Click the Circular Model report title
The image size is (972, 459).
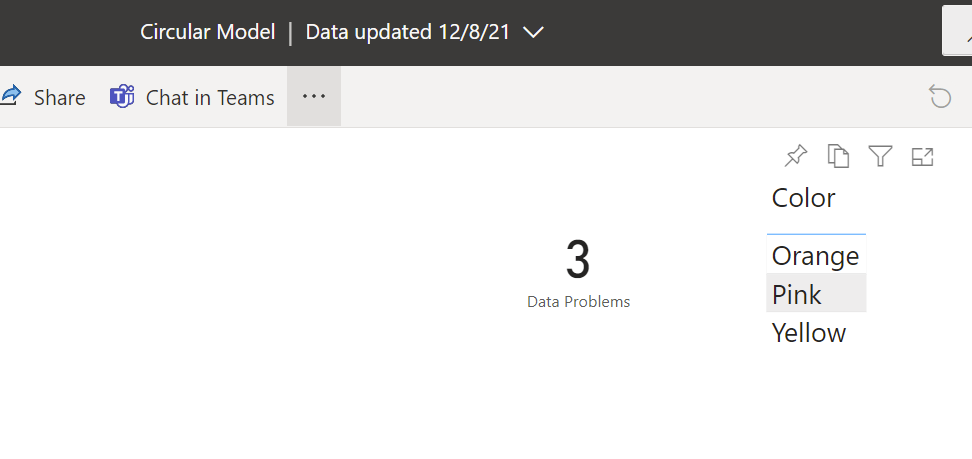(x=207, y=32)
